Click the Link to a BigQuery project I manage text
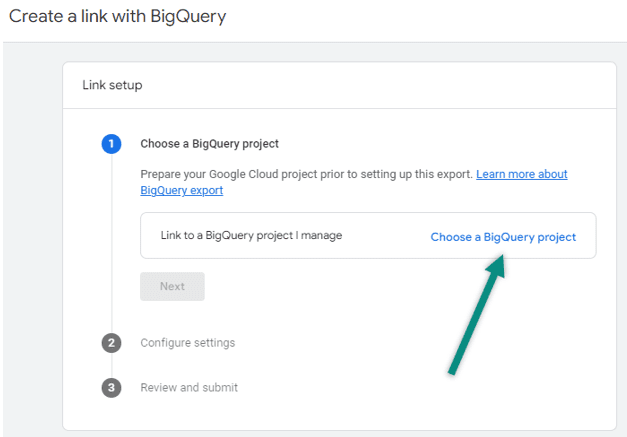The image size is (627, 437). (x=251, y=235)
